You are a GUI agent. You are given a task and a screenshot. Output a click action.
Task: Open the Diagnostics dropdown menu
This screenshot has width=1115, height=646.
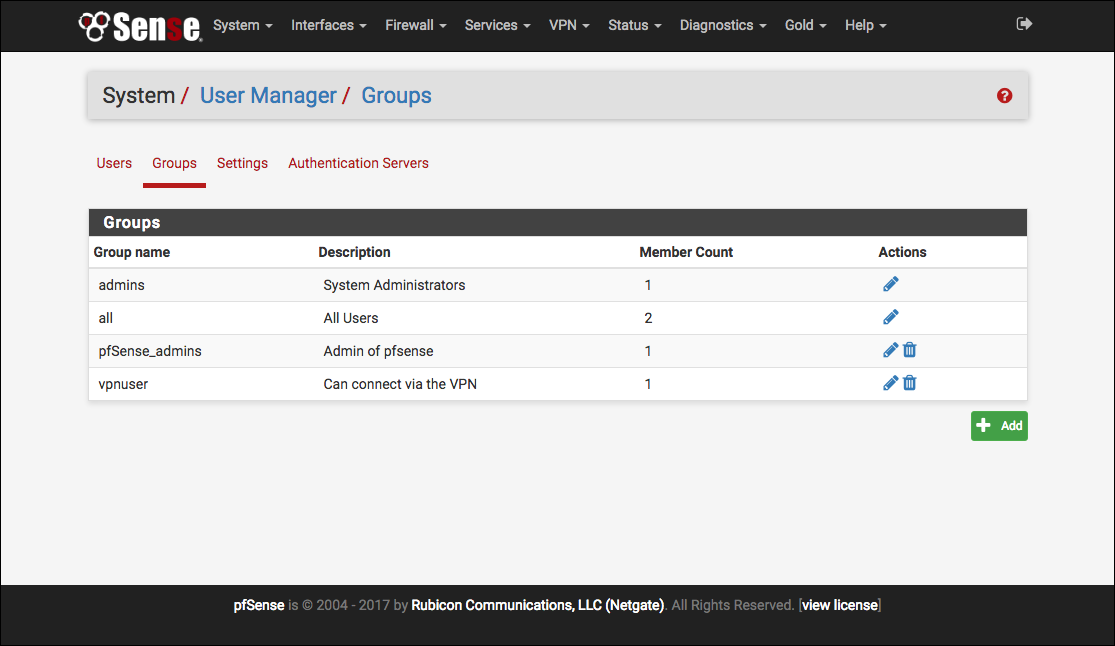(x=723, y=25)
